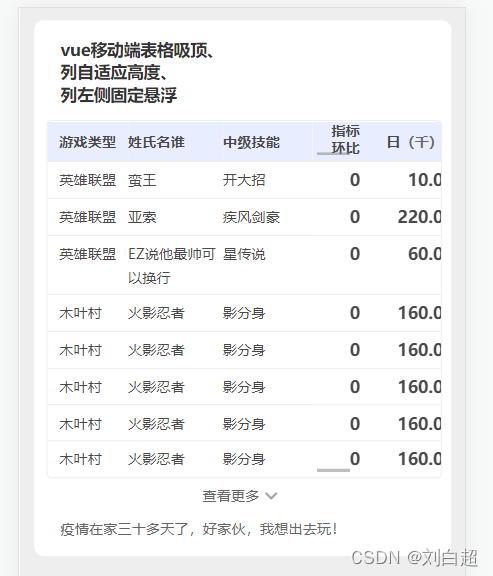Click the 开大招 skill cell
Screen dimensions: 493x576
(244, 180)
